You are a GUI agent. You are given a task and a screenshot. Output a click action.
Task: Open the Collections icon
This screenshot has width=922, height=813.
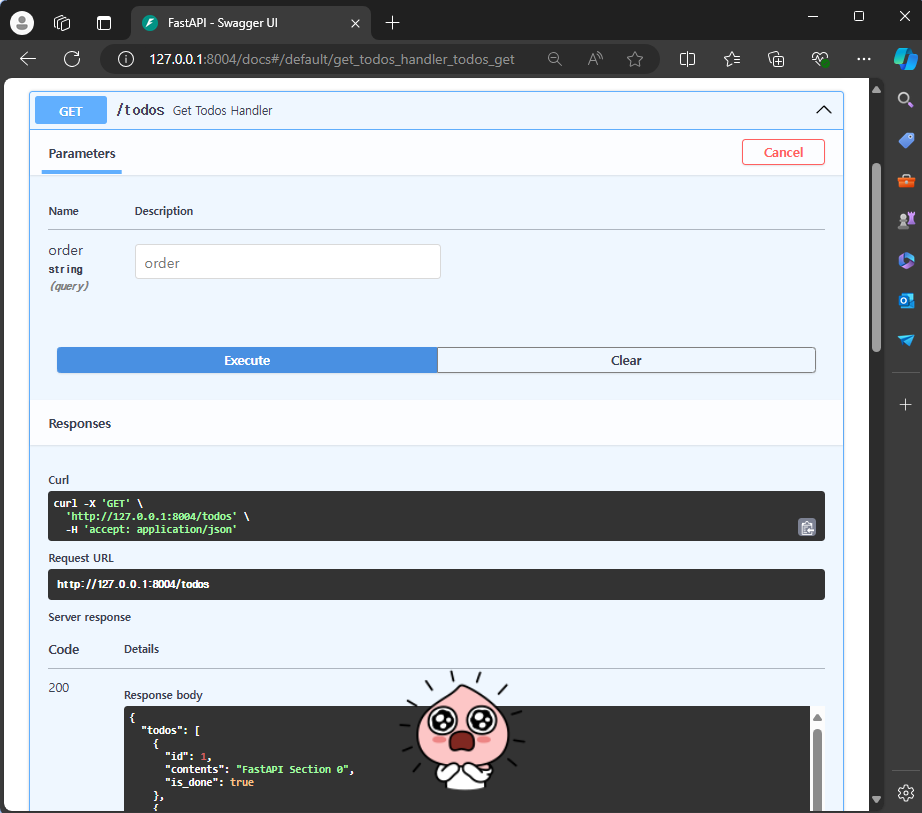click(x=776, y=59)
